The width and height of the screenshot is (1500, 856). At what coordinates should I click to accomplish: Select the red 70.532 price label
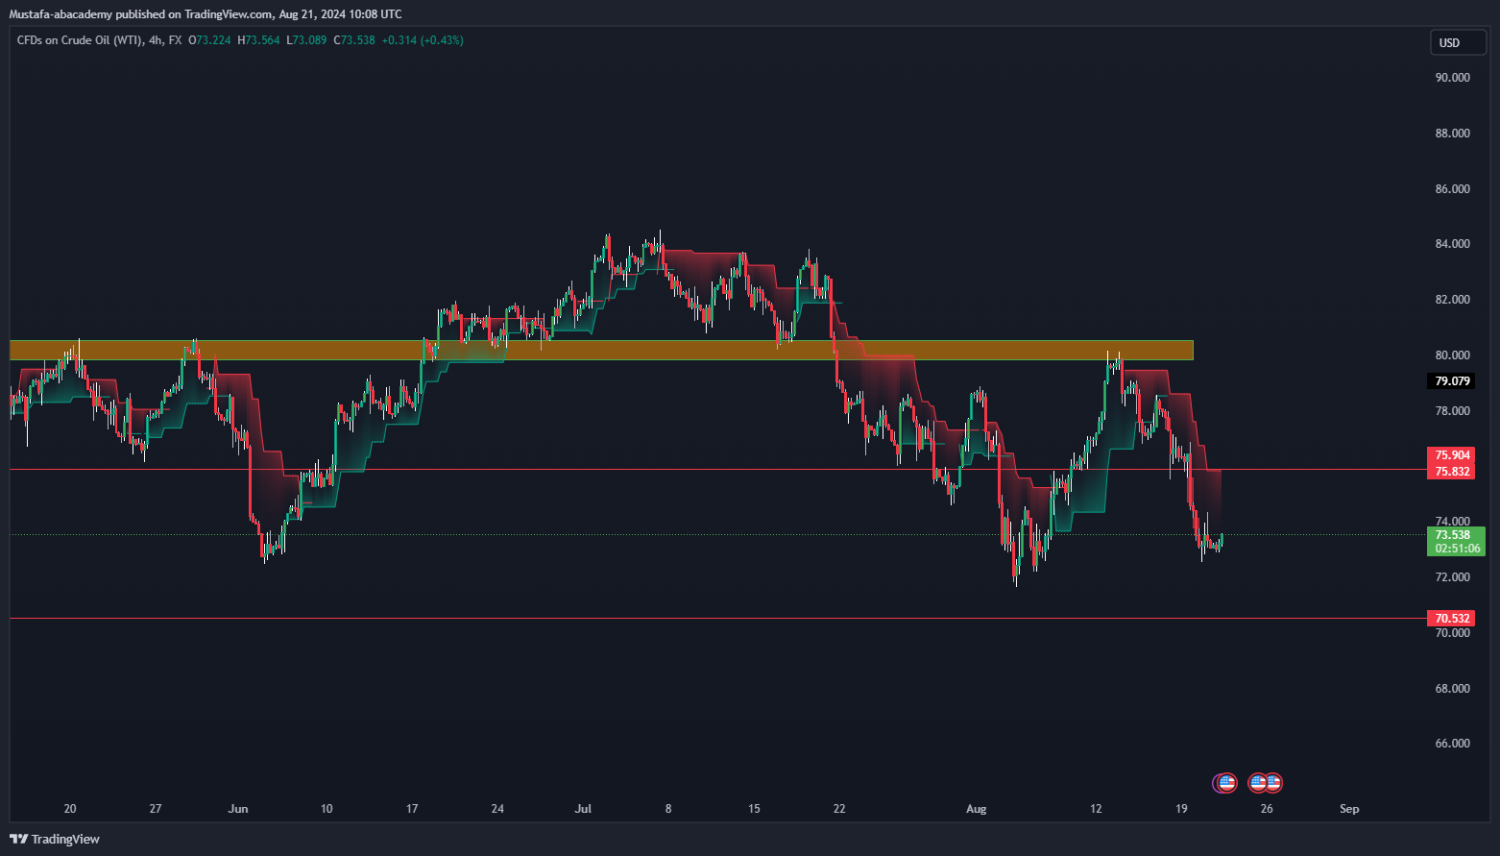click(x=1452, y=619)
